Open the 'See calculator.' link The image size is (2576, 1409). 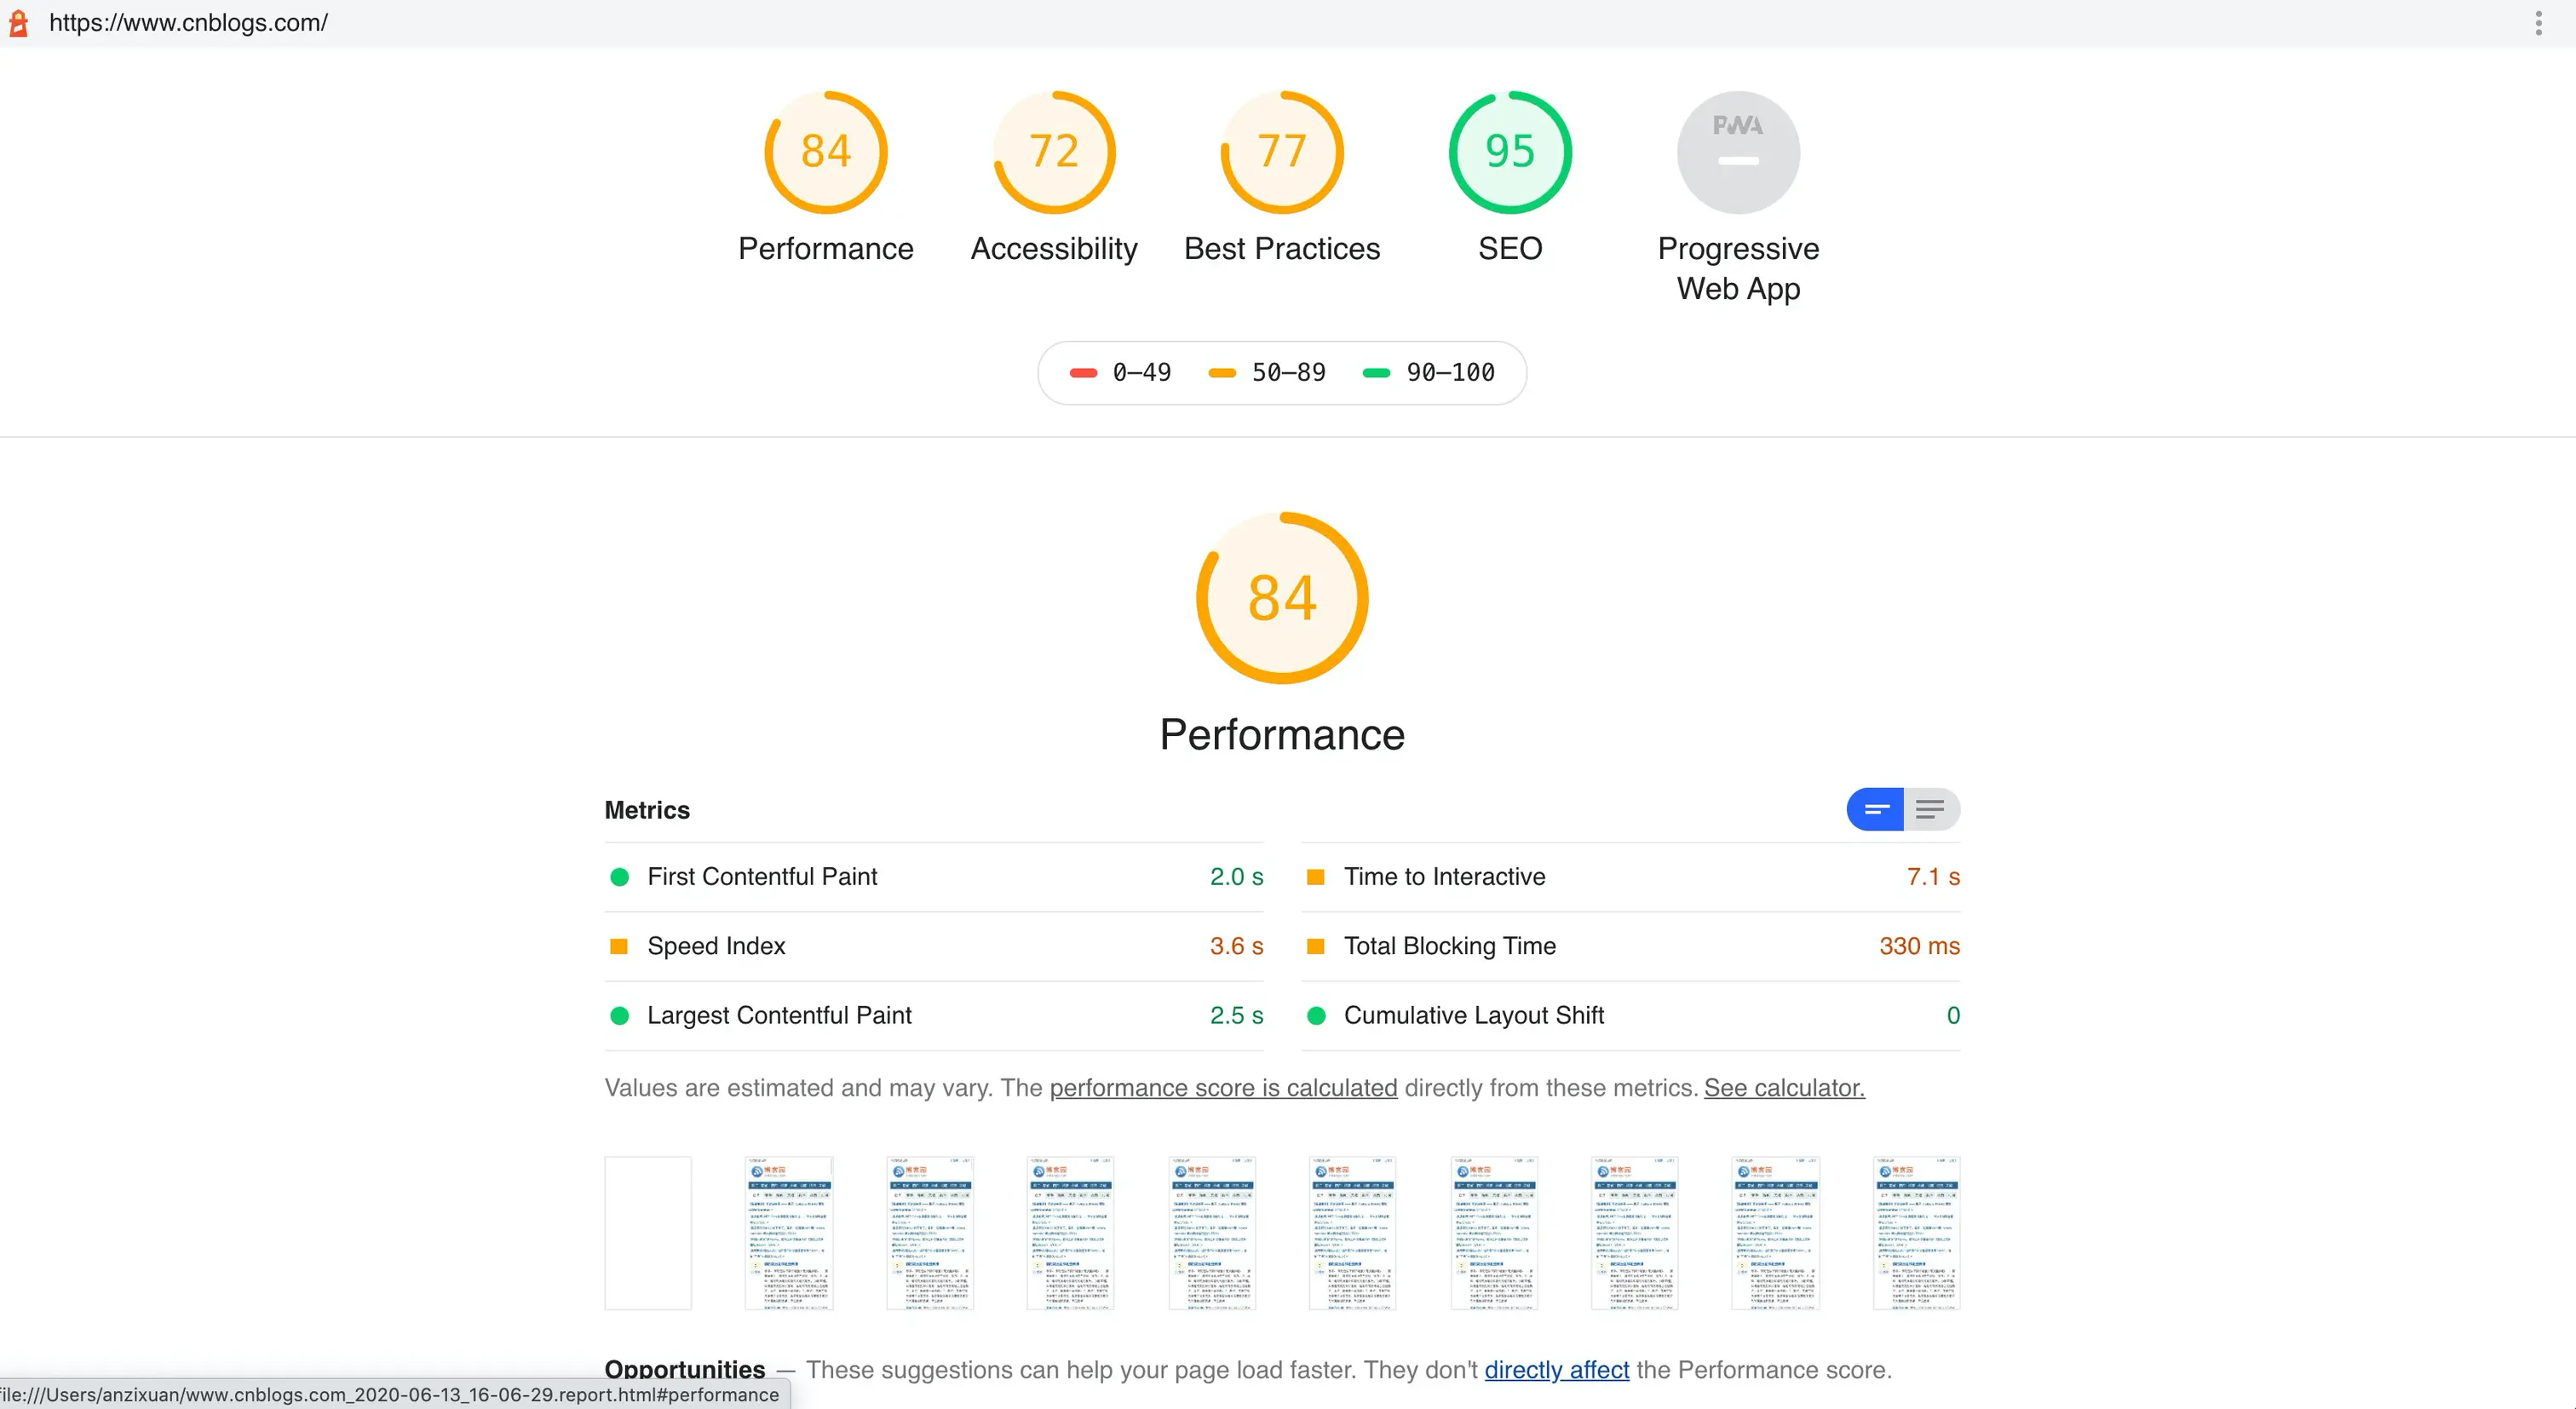(1783, 1088)
